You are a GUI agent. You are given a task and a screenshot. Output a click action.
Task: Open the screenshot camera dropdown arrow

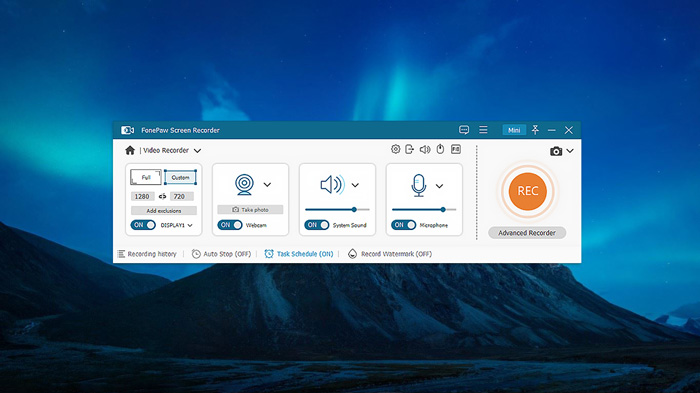[570, 151]
